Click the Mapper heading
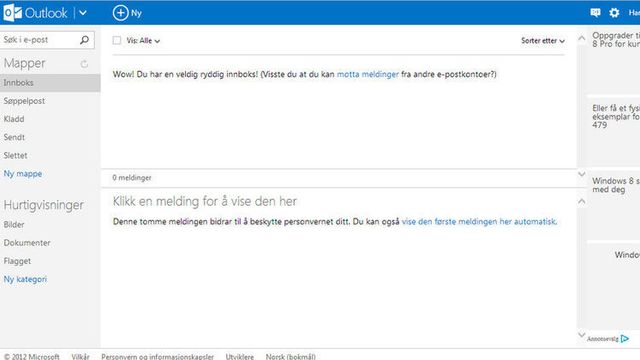This screenshot has width=640, height=360. pos(24,64)
